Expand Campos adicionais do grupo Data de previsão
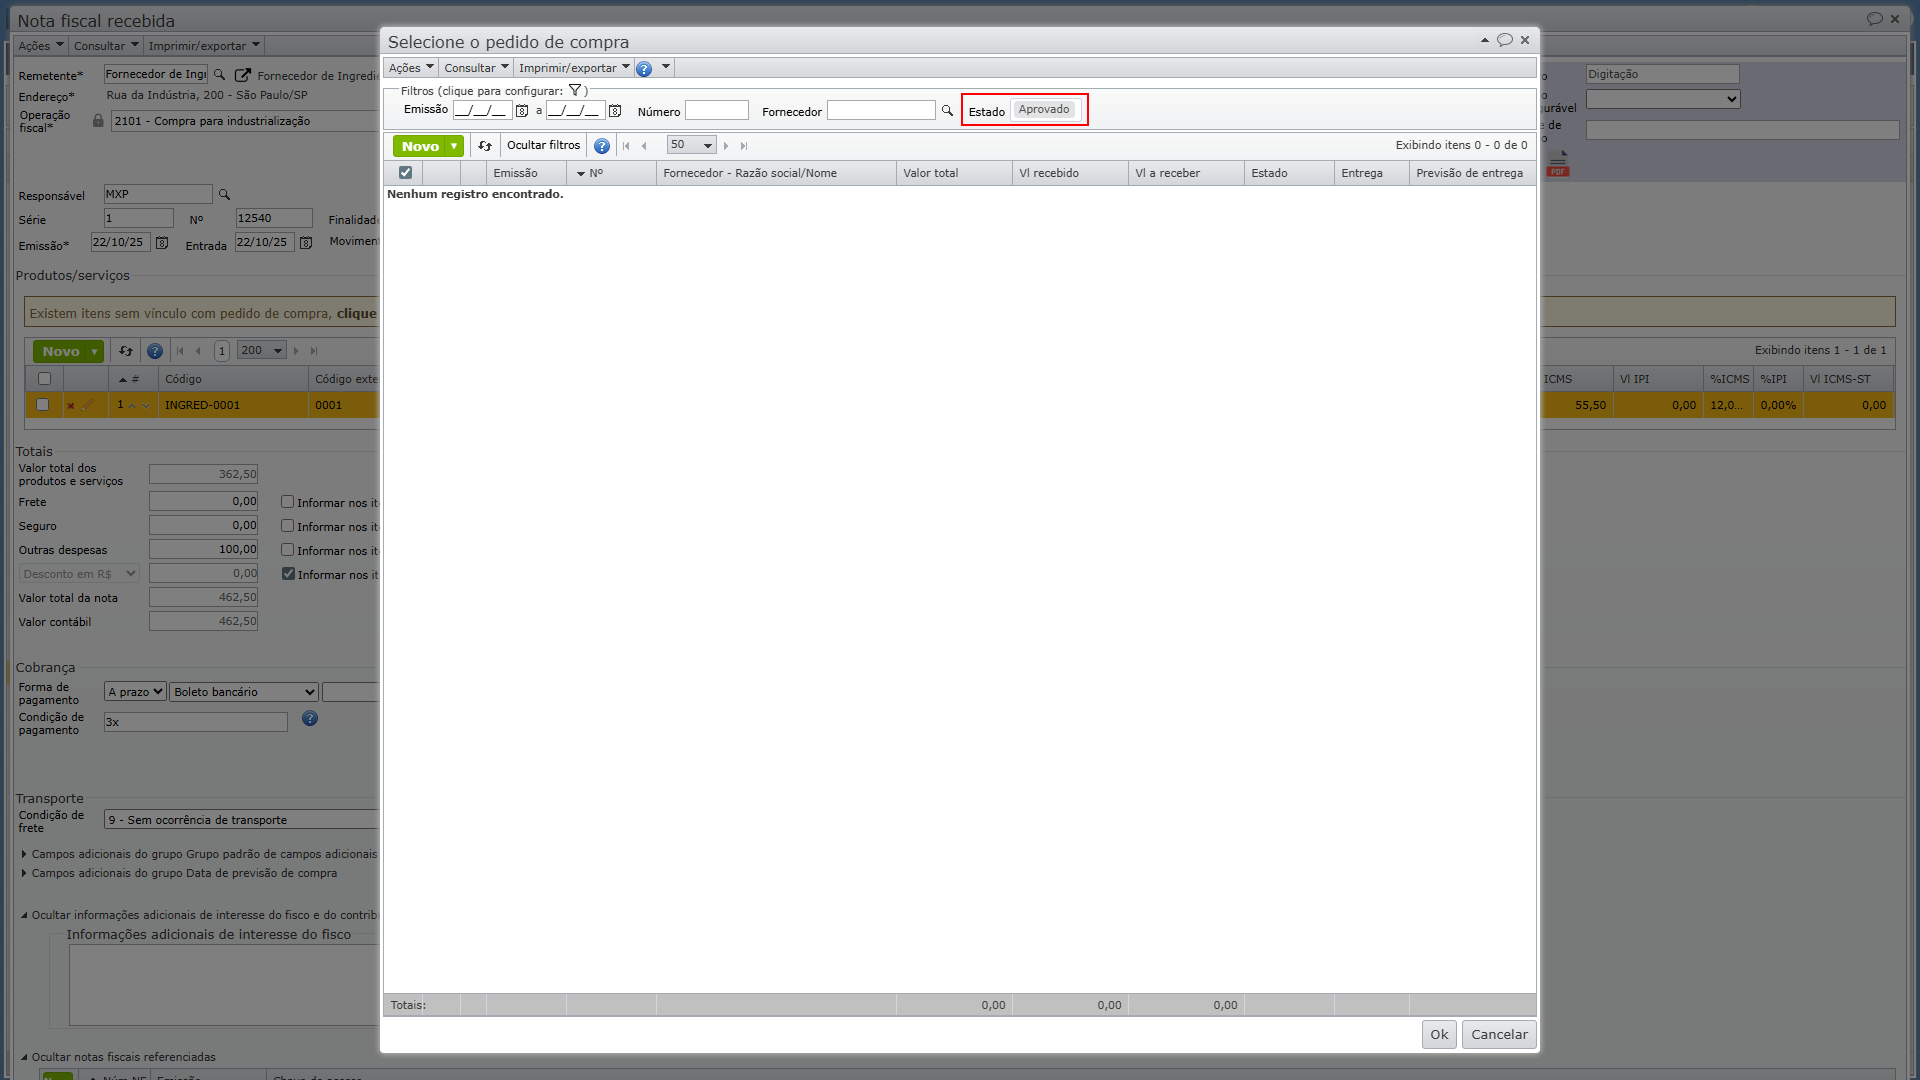Screen dimensions: 1920x1080 pos(184,873)
